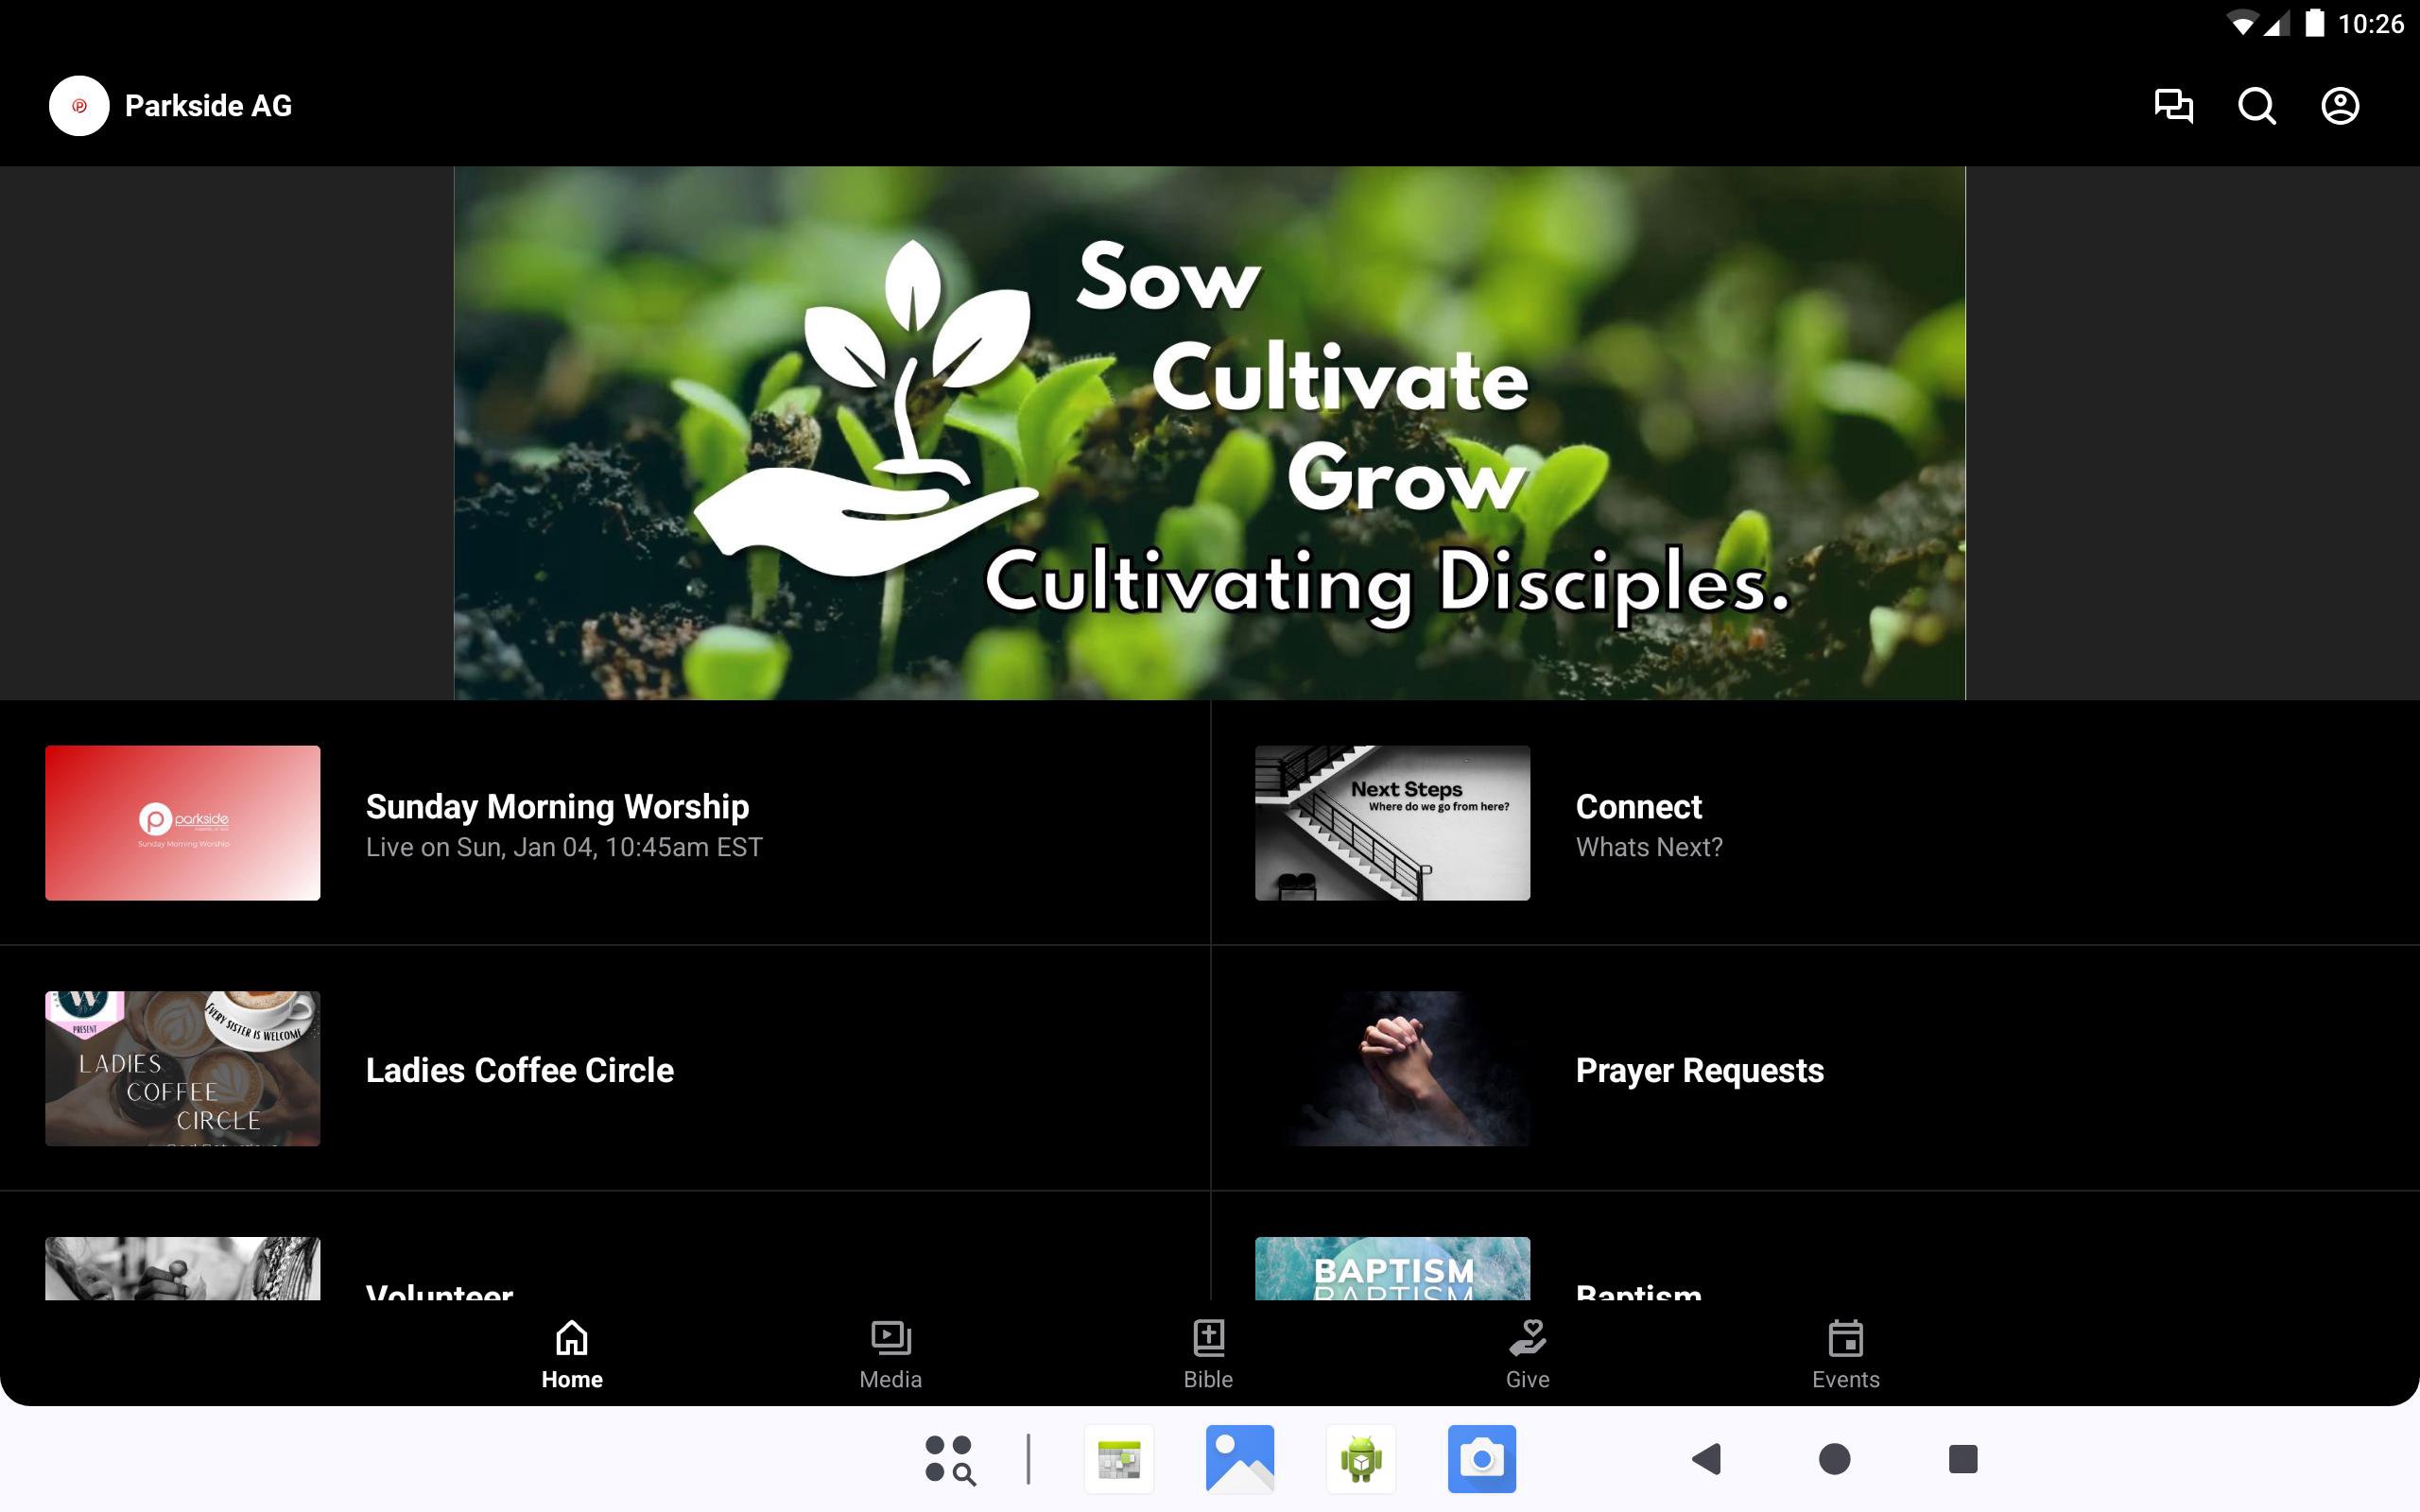Select the Home tab
Screen dimensions: 2420x1512
572,1354
